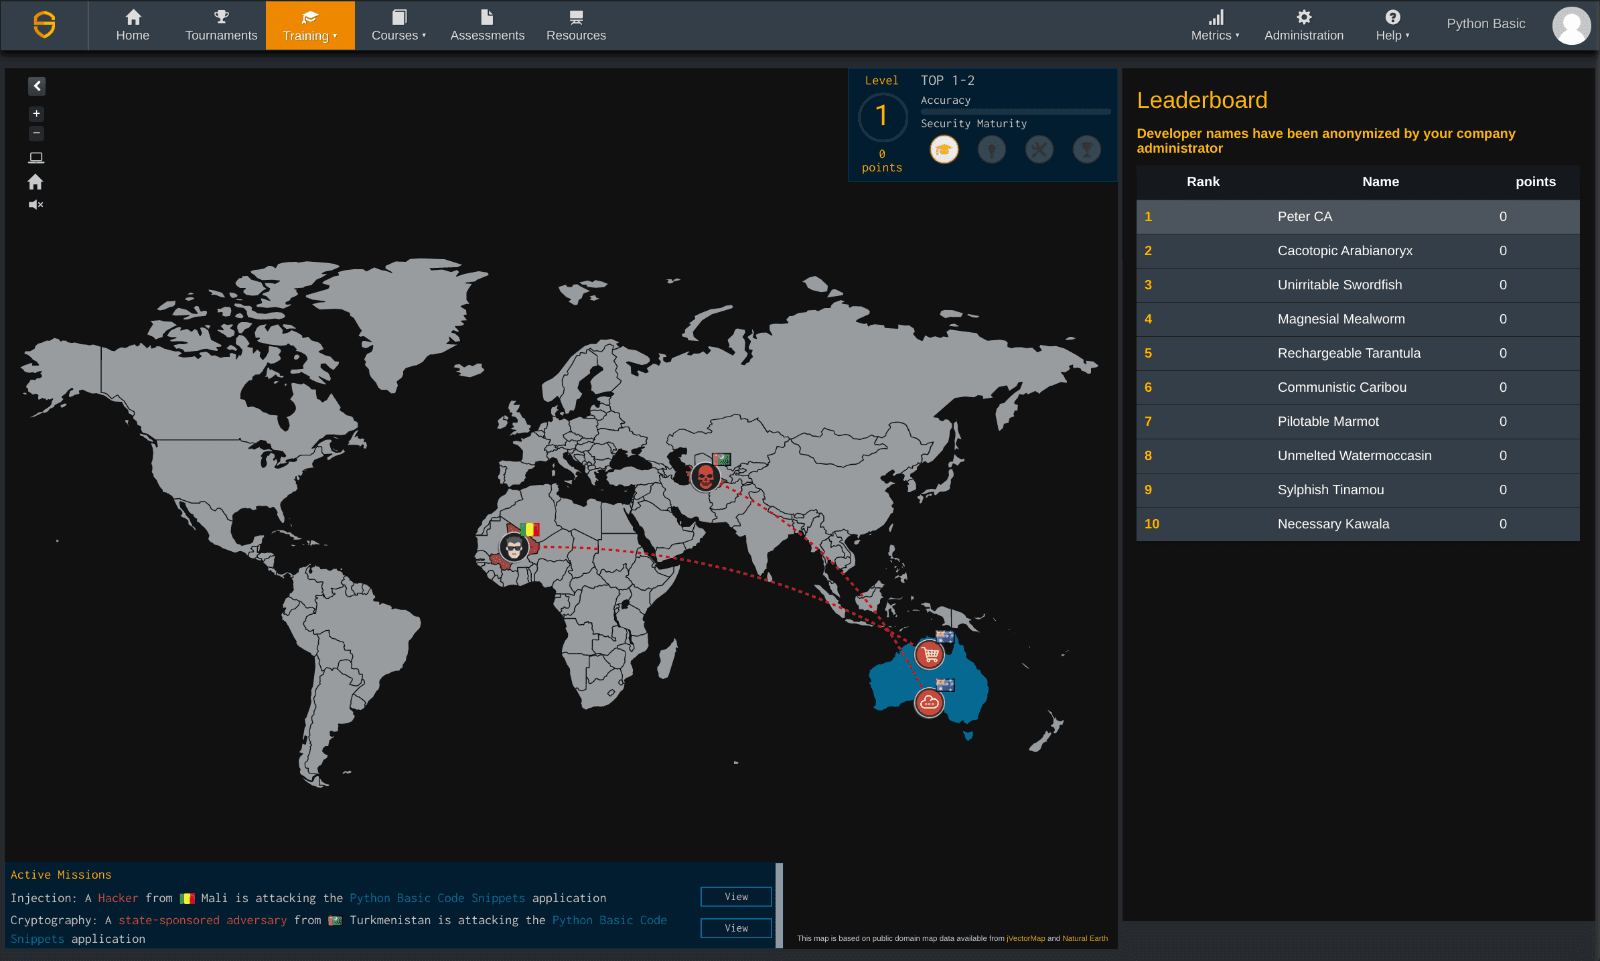Click the Mali hacker marker on map
The width and height of the screenshot is (1600, 961).
point(514,547)
